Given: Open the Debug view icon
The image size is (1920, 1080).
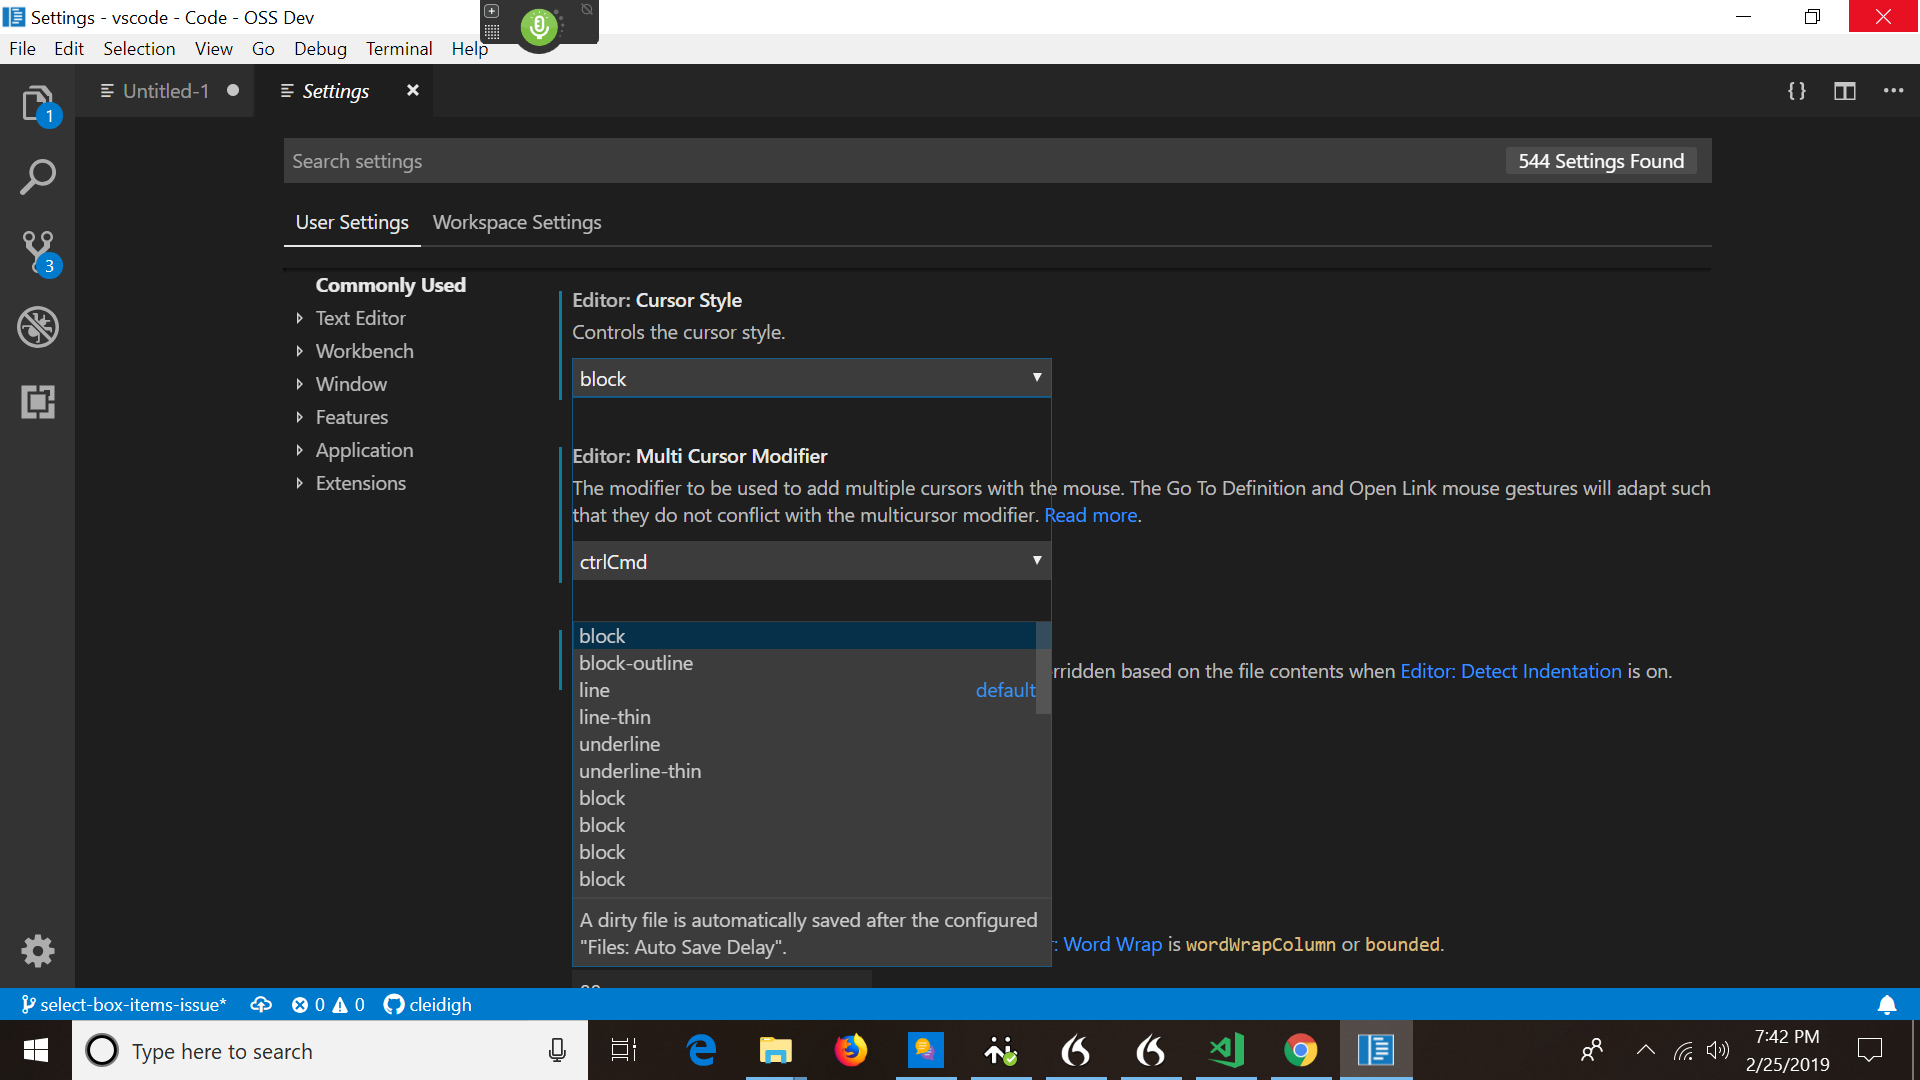Looking at the screenshot, I should coord(37,327).
